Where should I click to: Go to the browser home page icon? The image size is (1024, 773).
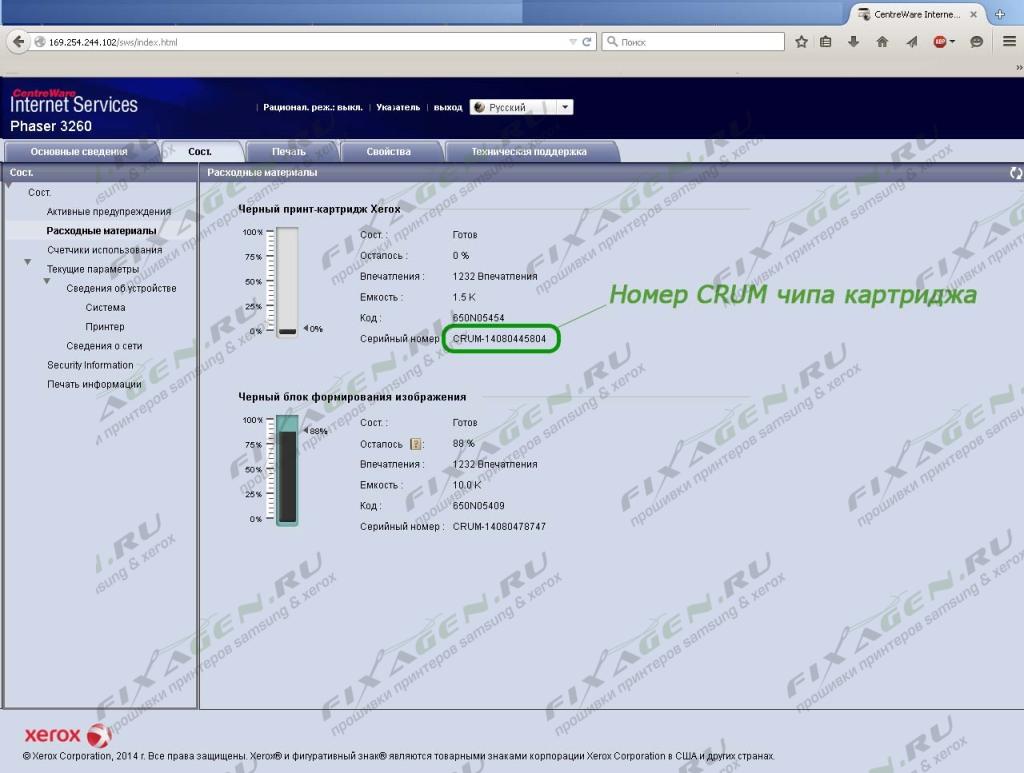[x=882, y=42]
